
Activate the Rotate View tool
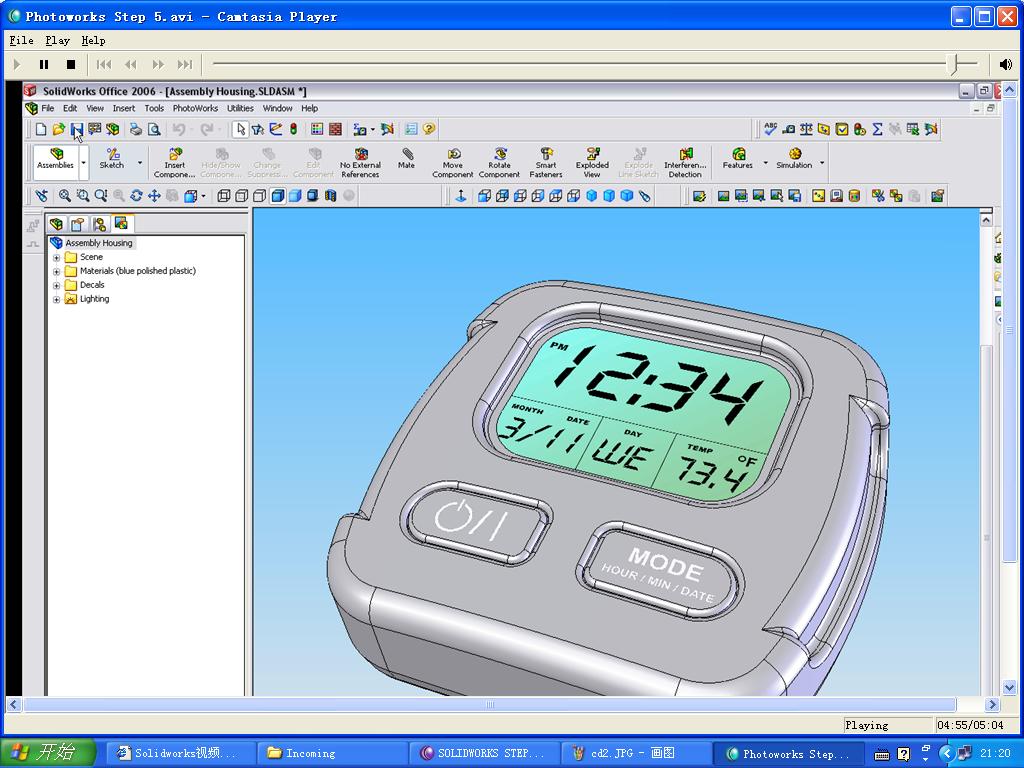[x=136, y=195]
